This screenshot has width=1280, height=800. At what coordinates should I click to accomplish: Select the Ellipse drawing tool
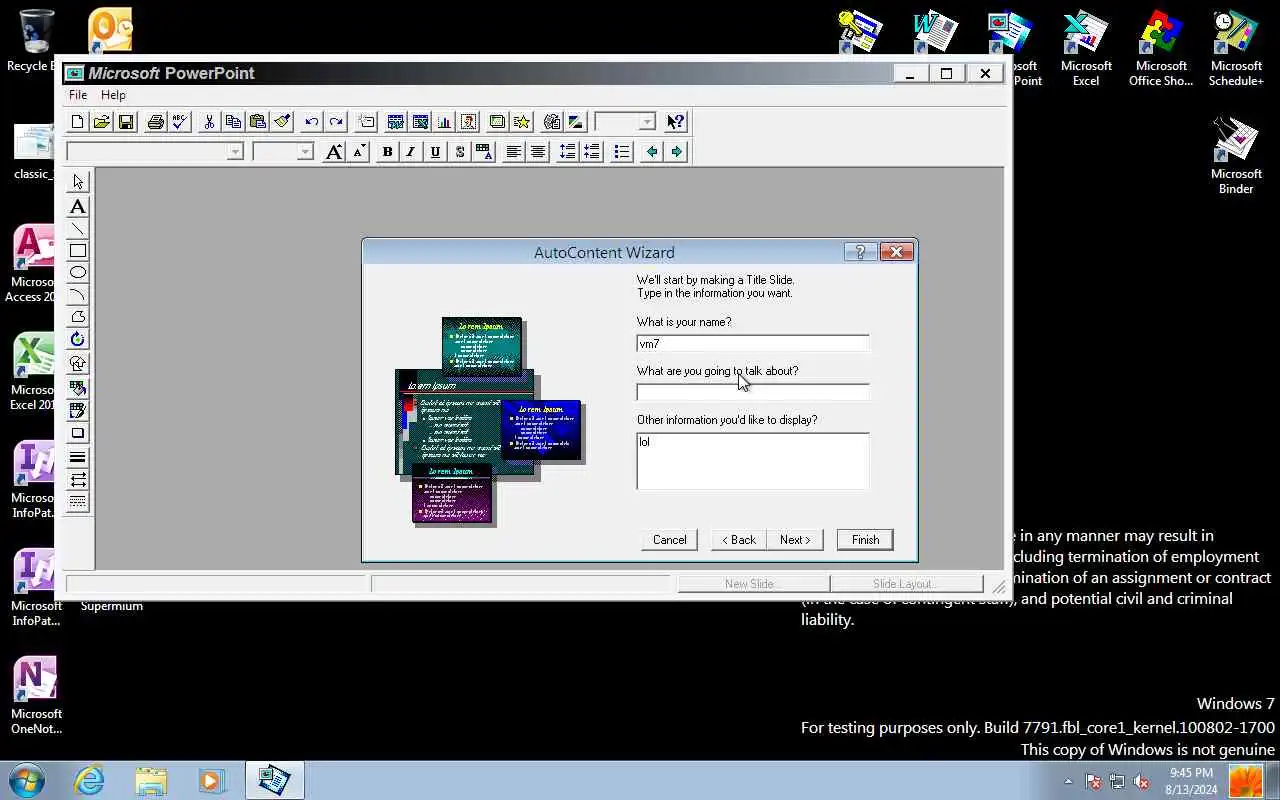[78, 273]
